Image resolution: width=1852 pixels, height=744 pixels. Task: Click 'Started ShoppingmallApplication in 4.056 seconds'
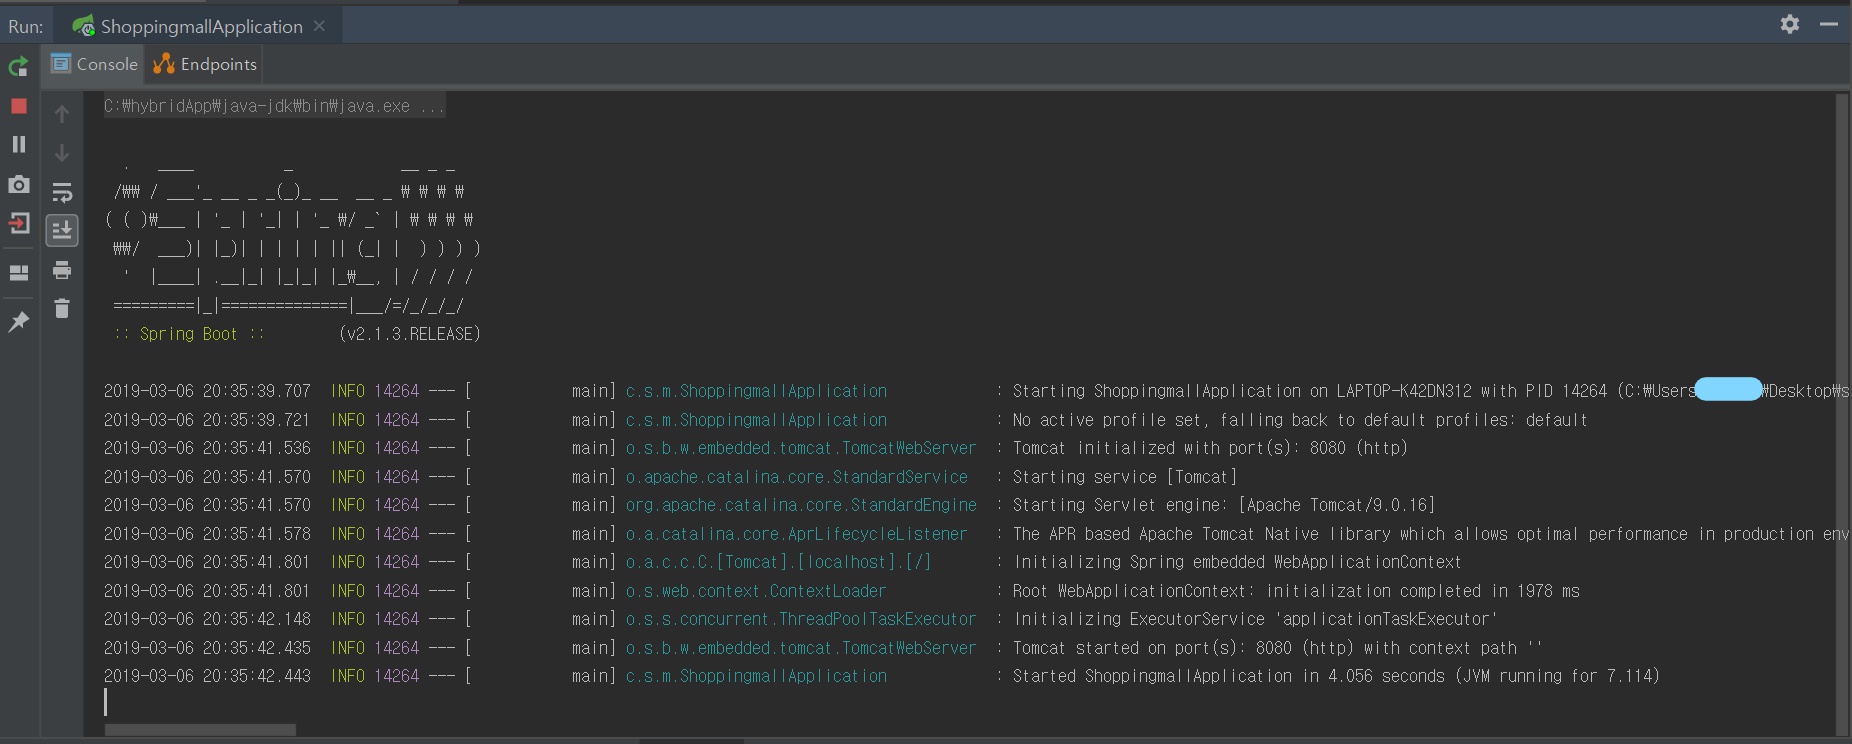(1336, 676)
